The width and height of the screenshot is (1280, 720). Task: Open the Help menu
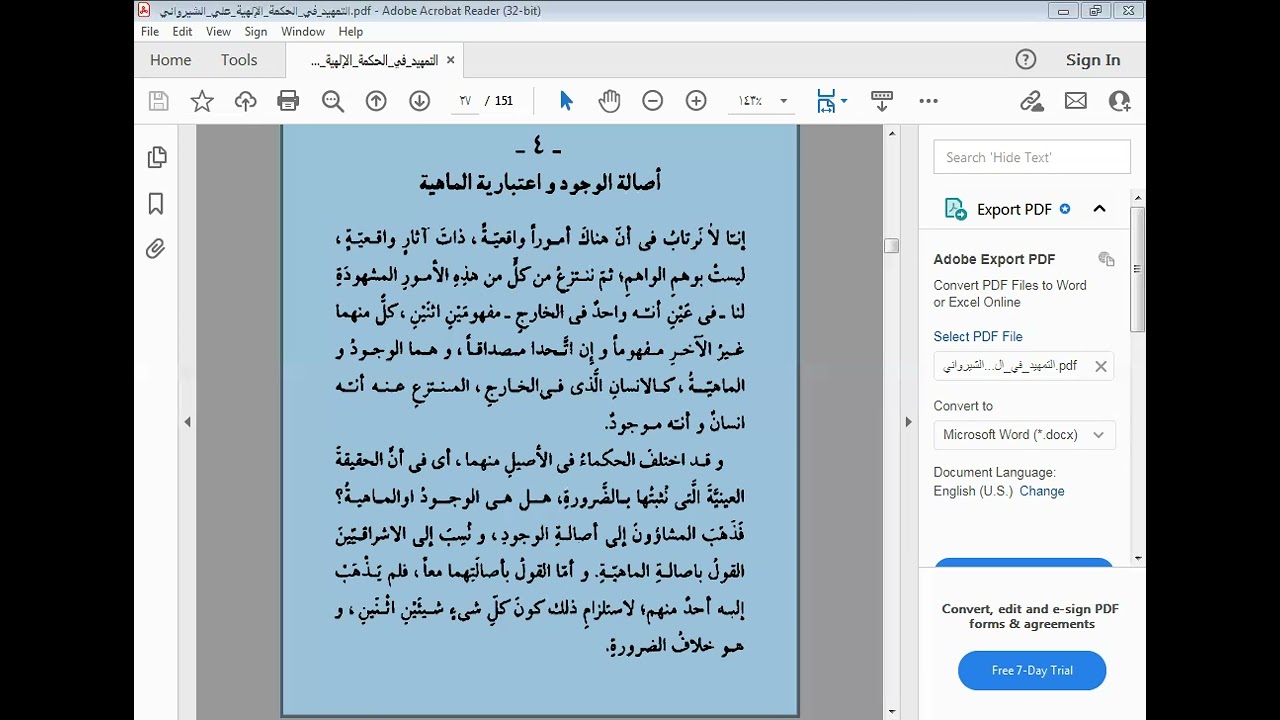pyautogui.click(x=351, y=31)
